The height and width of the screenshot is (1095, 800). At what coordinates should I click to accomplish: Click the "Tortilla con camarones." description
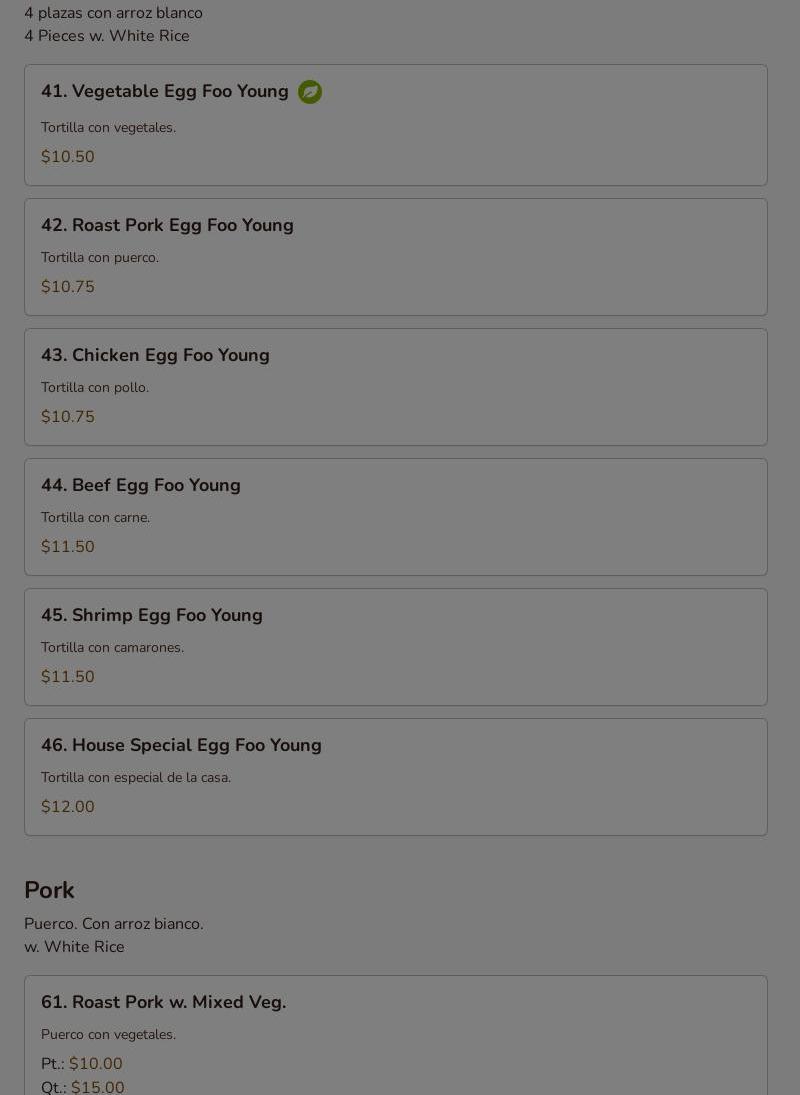coord(112,648)
